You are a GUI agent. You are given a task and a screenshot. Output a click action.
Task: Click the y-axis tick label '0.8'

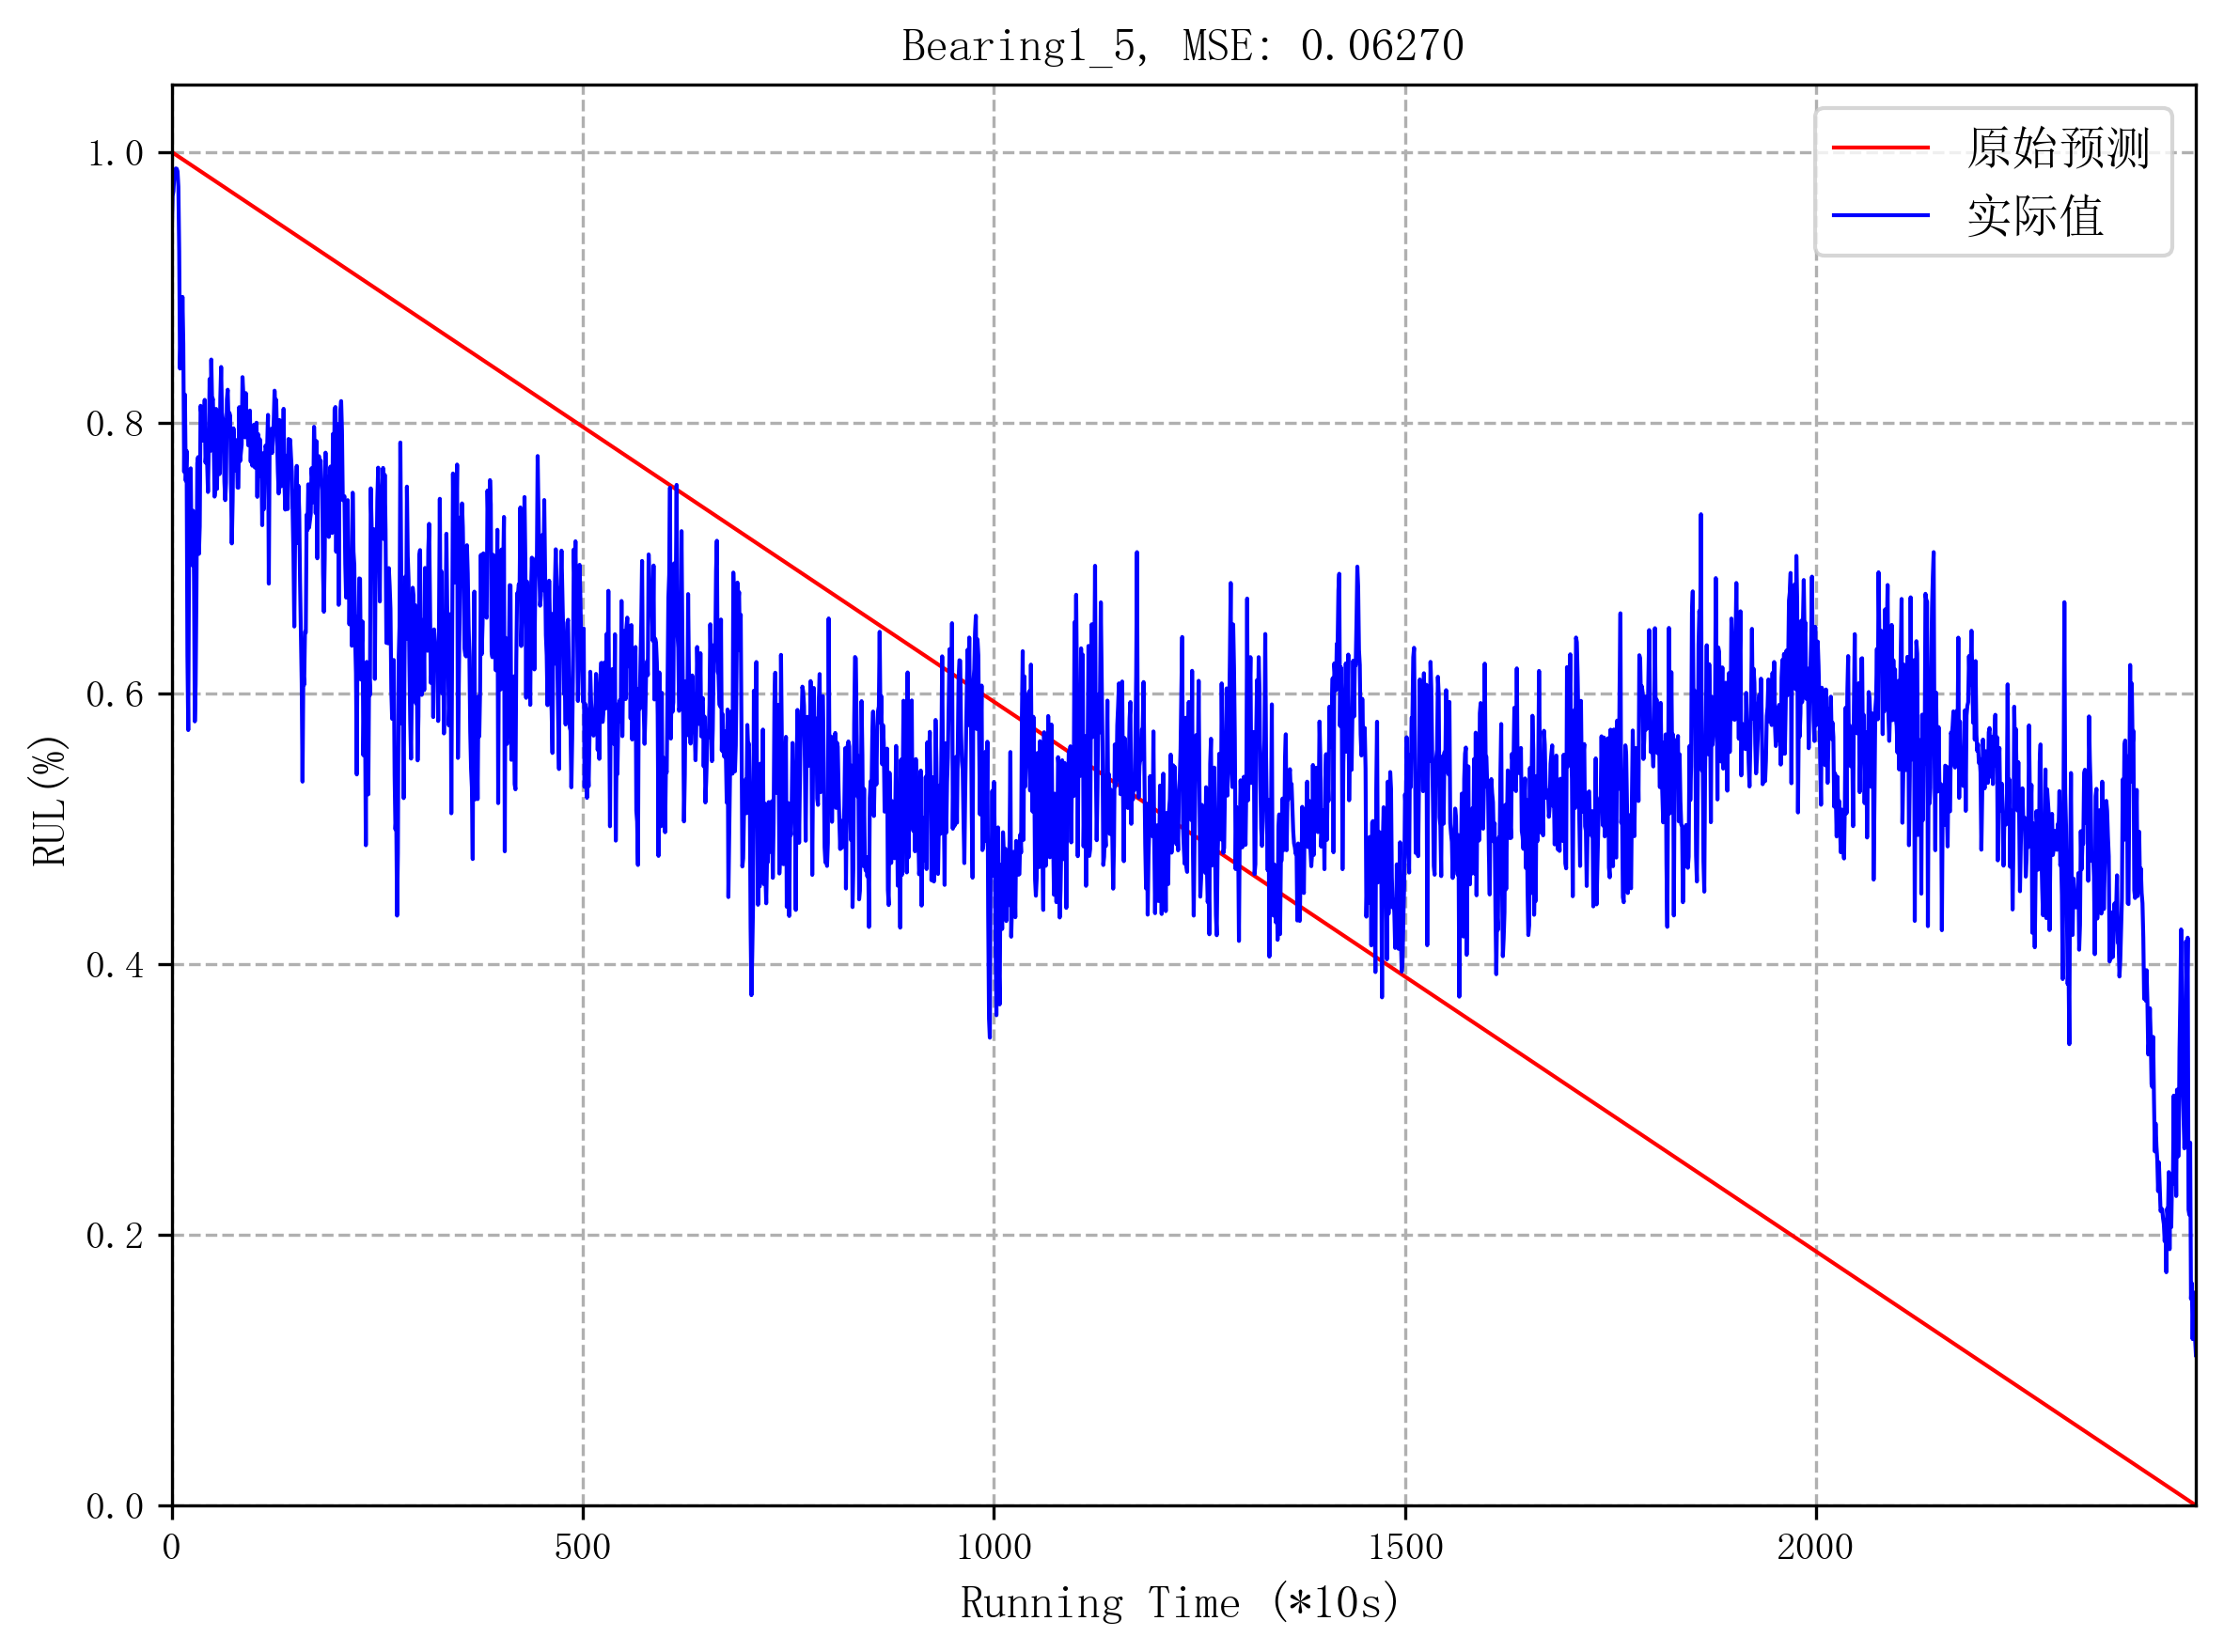(115, 424)
